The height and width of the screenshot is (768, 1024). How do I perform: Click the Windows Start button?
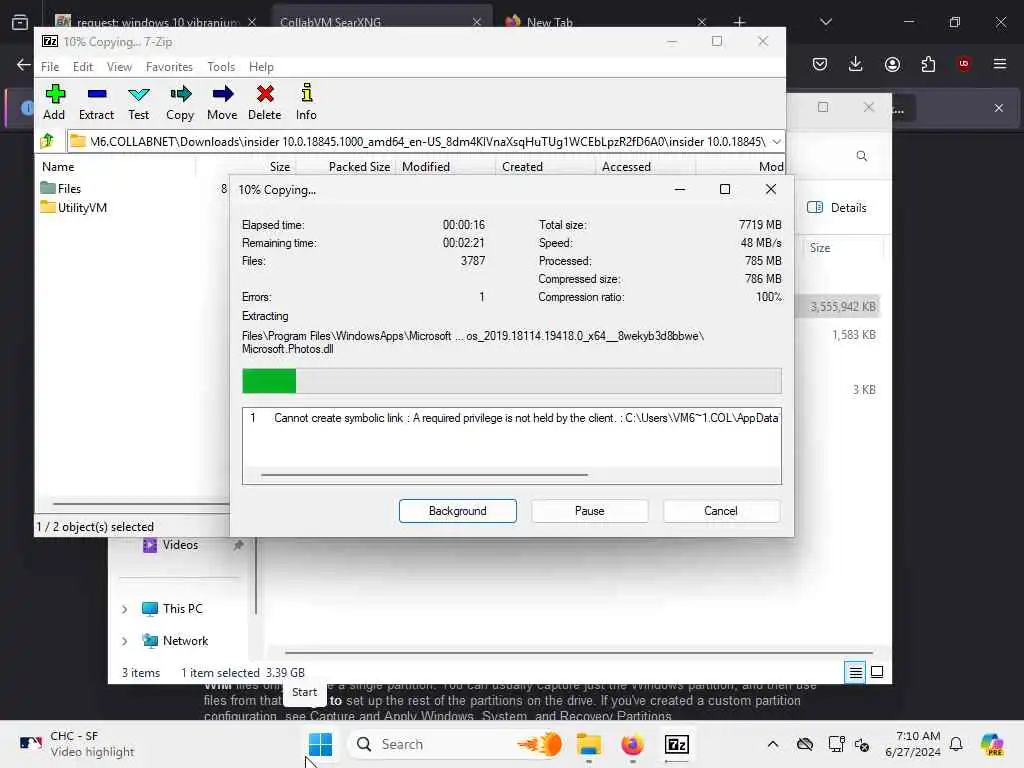tap(320, 744)
